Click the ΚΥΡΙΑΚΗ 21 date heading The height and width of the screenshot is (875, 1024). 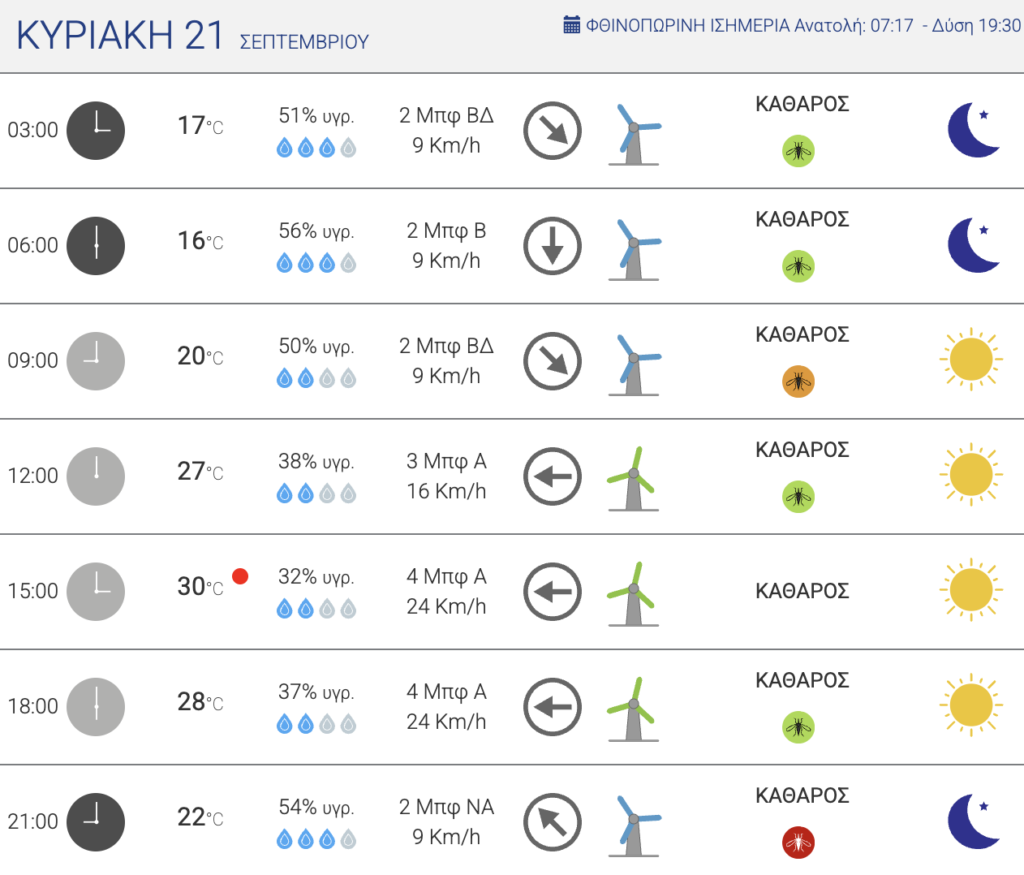[120, 35]
